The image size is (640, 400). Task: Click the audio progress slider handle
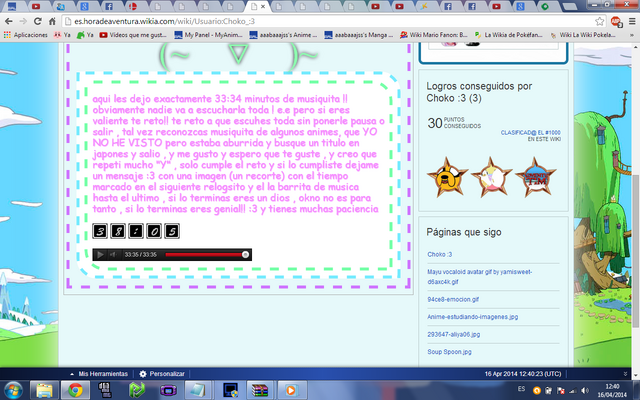(x=245, y=255)
